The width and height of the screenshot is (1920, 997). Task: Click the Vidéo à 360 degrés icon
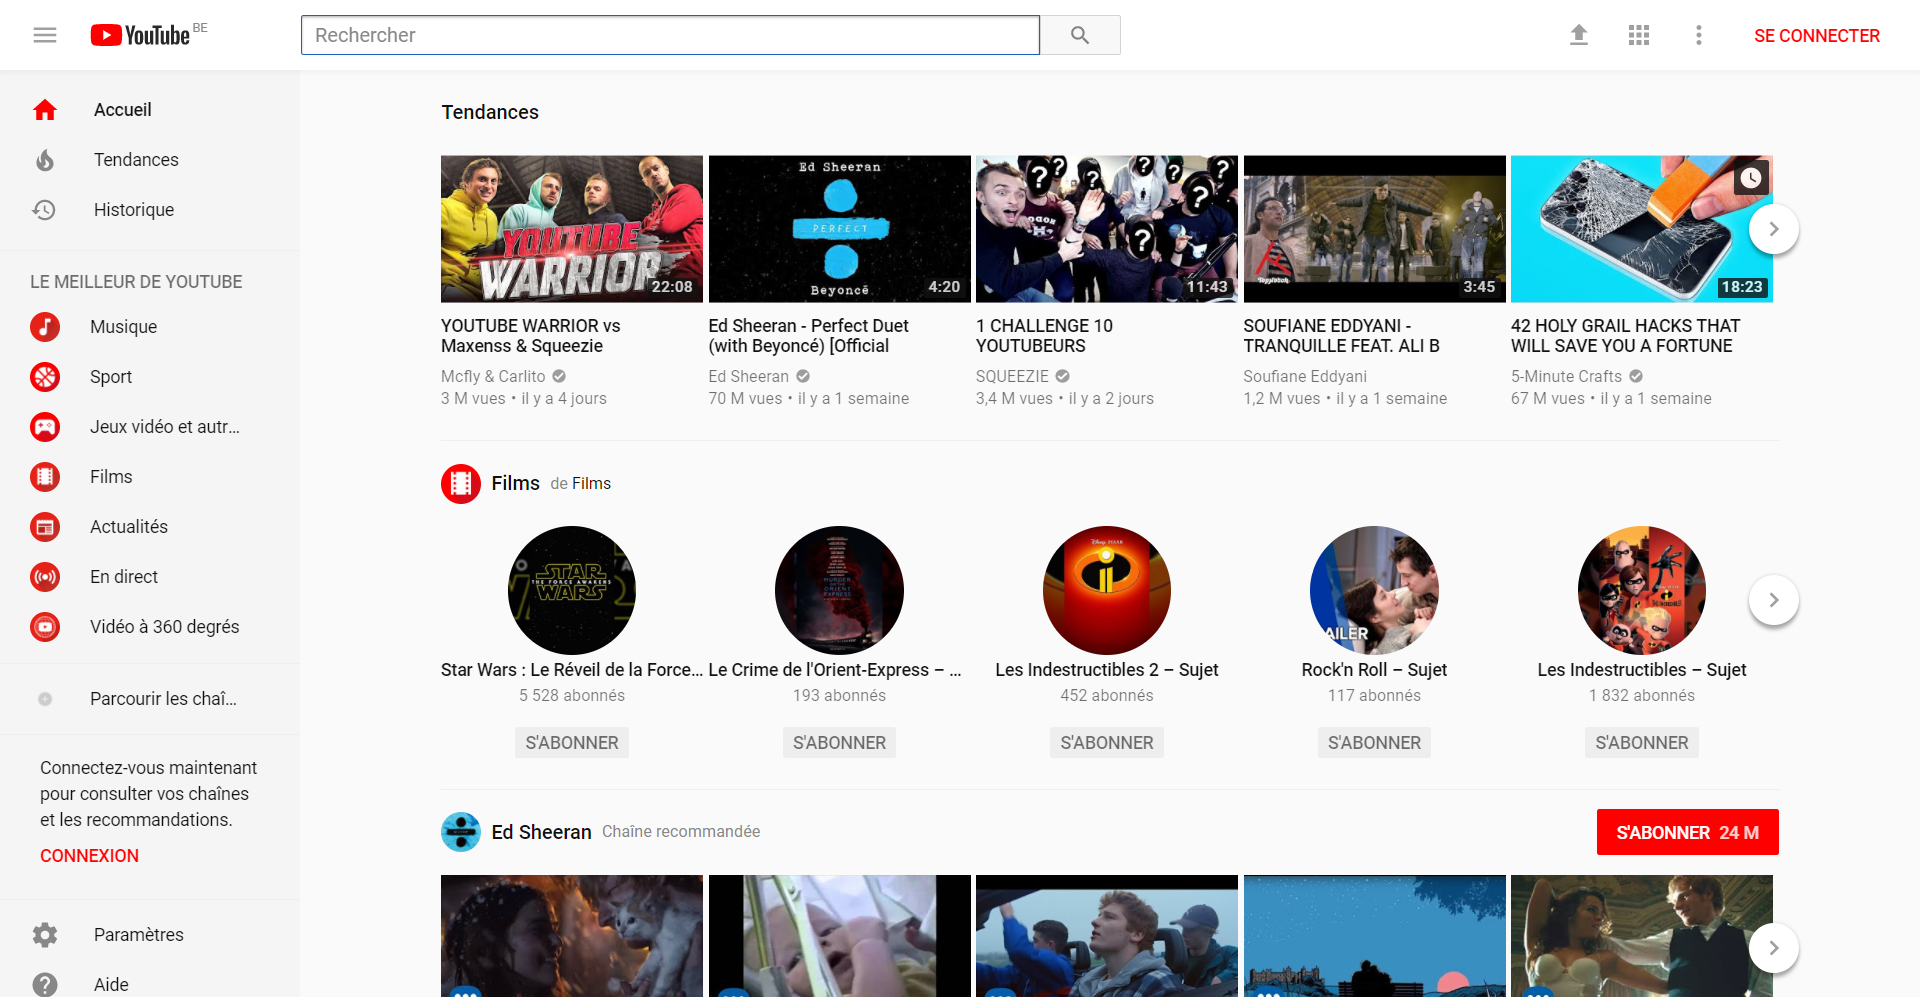pos(45,627)
